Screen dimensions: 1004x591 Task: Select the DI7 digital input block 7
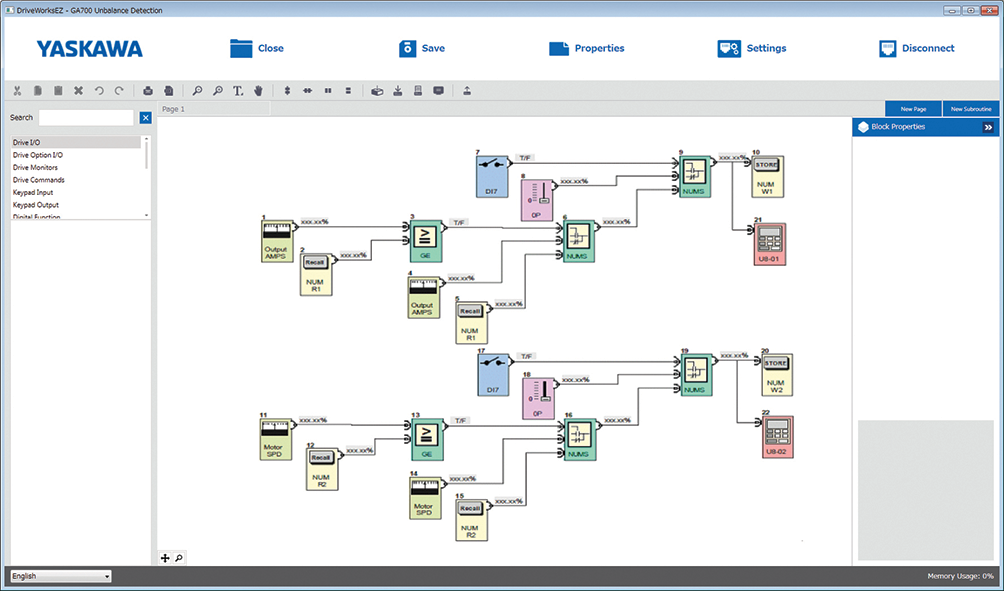491,175
